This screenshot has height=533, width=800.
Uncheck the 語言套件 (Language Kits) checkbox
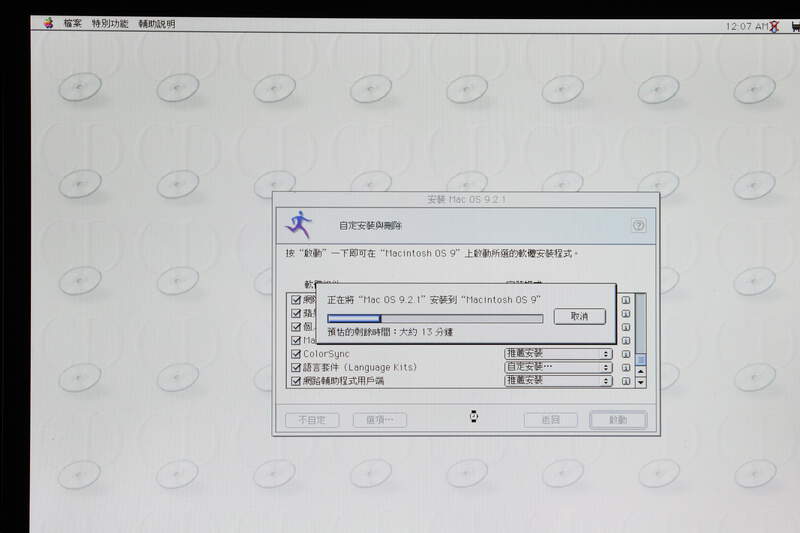pyautogui.click(x=295, y=367)
